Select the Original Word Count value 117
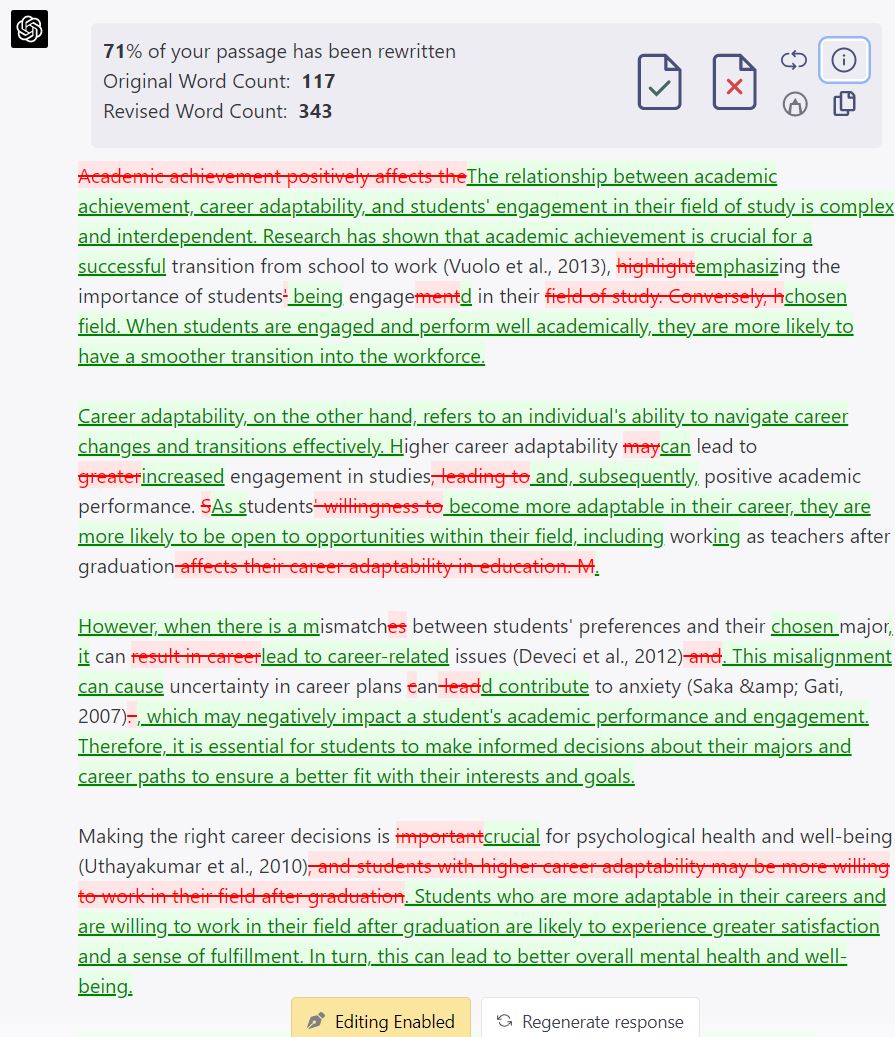Image resolution: width=895 pixels, height=1037 pixels. click(319, 81)
